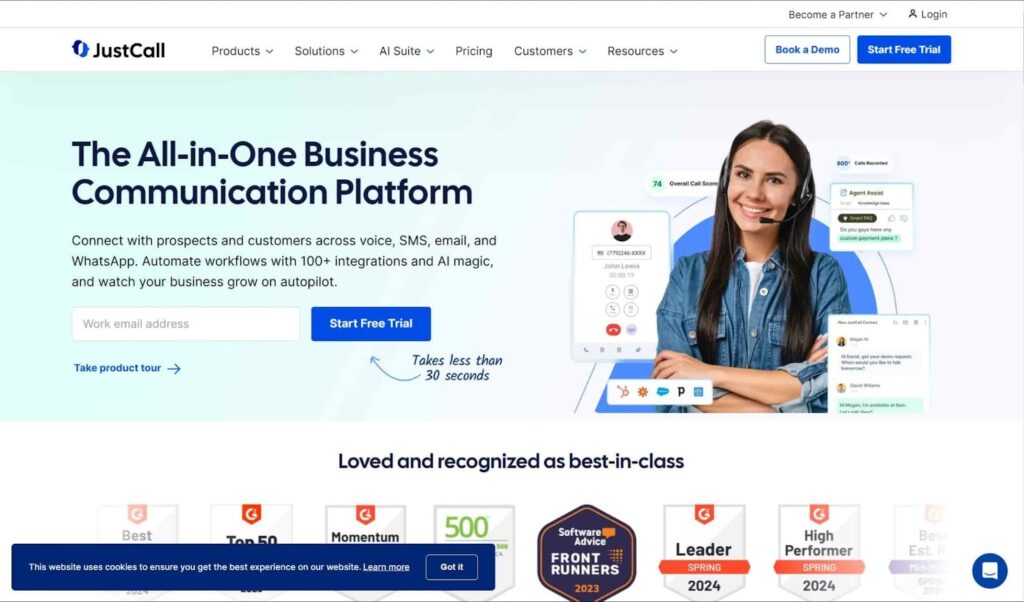Open the Pricing page
1024x602 pixels.
[x=473, y=51]
